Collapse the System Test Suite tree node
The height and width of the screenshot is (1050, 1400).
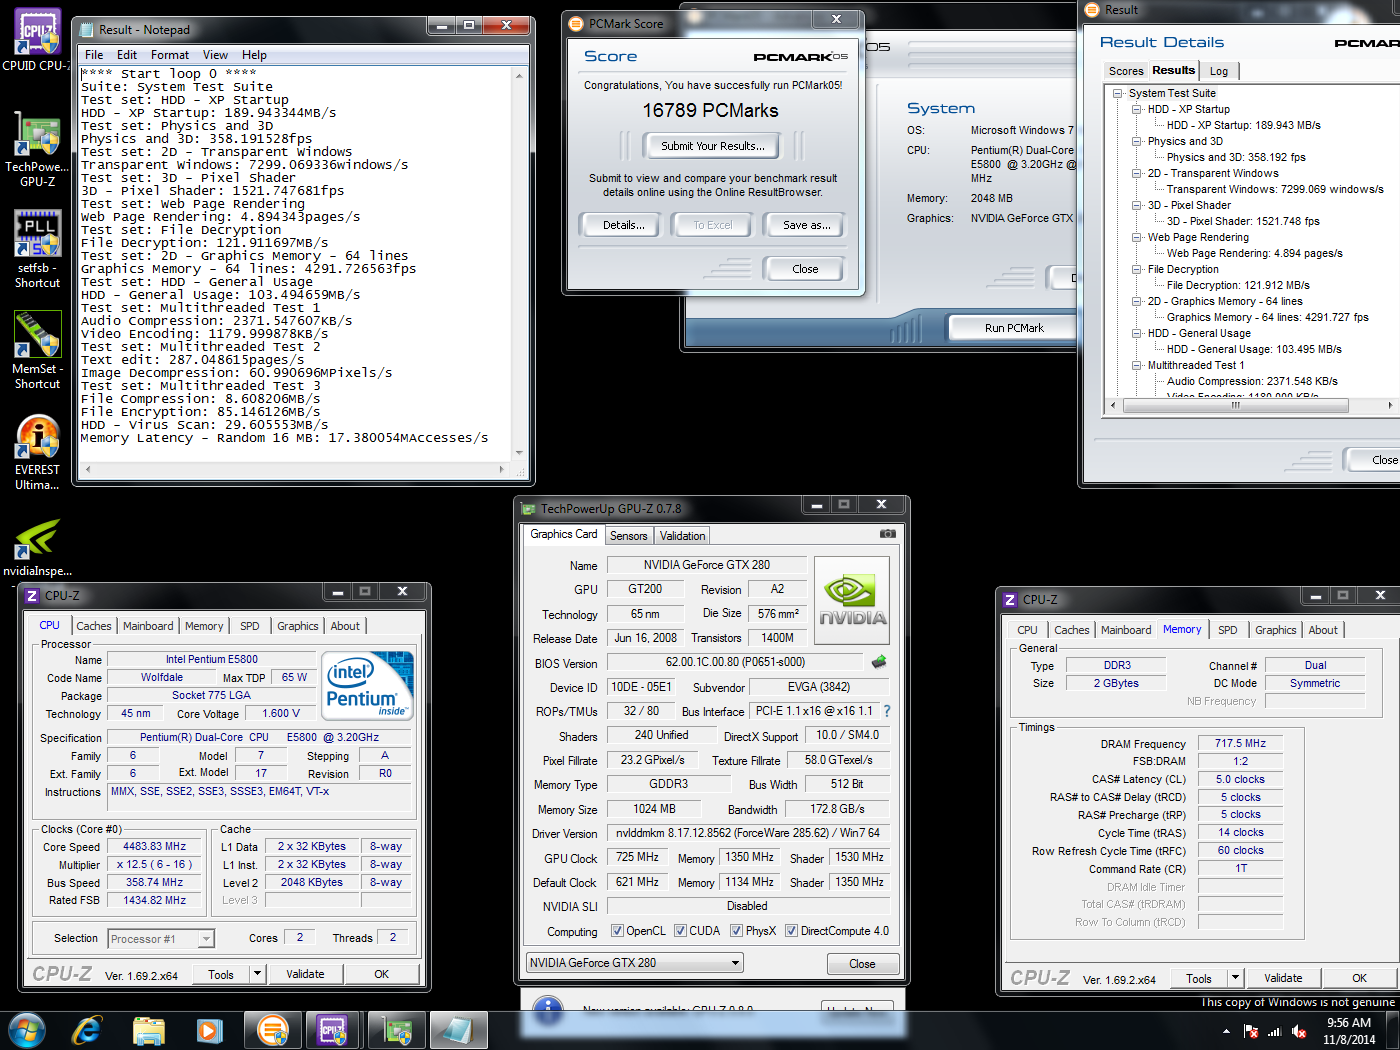click(x=1118, y=93)
